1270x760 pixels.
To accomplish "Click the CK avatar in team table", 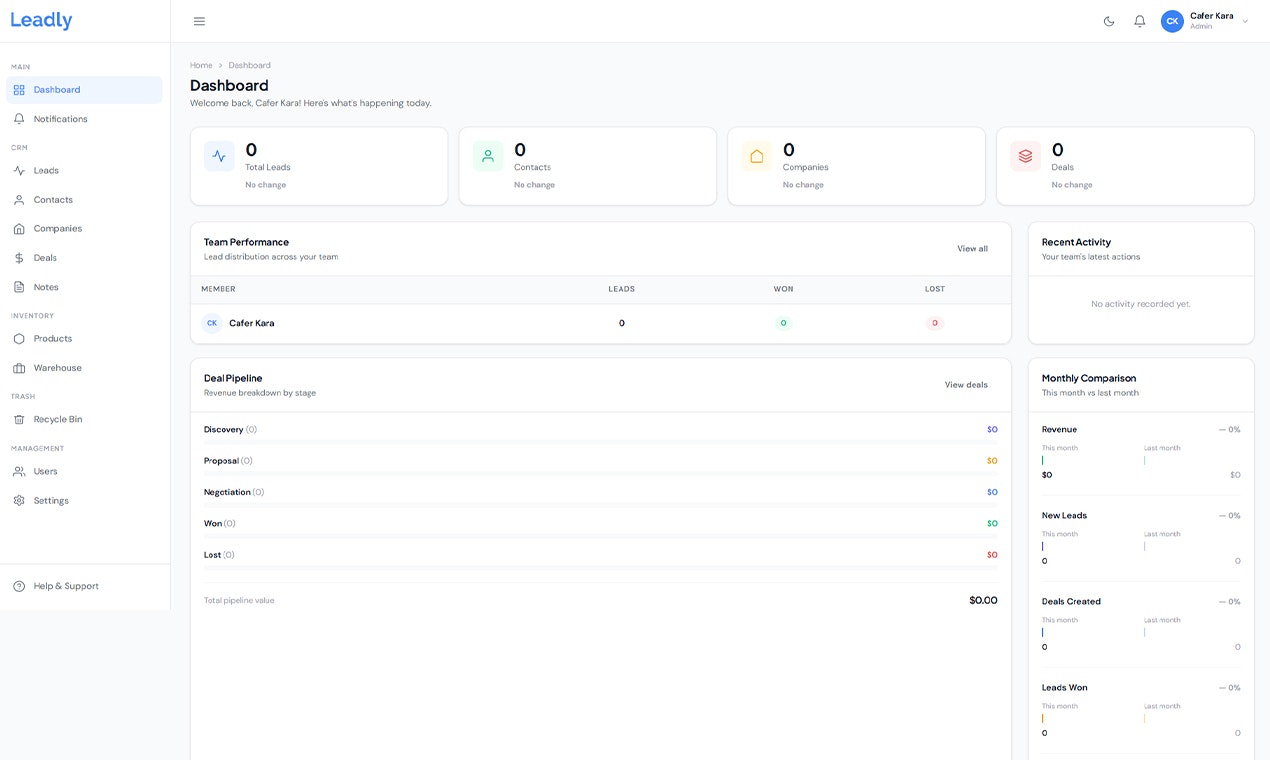I will click(212, 323).
